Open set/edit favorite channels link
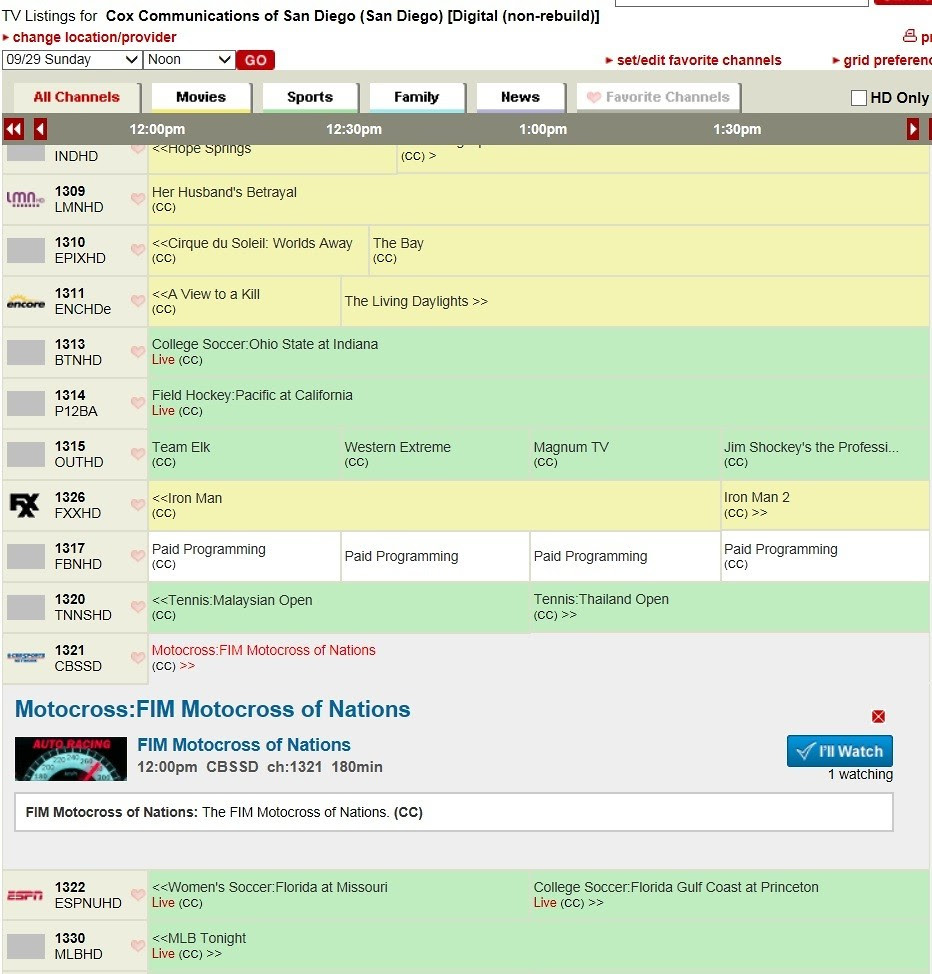 click(x=699, y=60)
